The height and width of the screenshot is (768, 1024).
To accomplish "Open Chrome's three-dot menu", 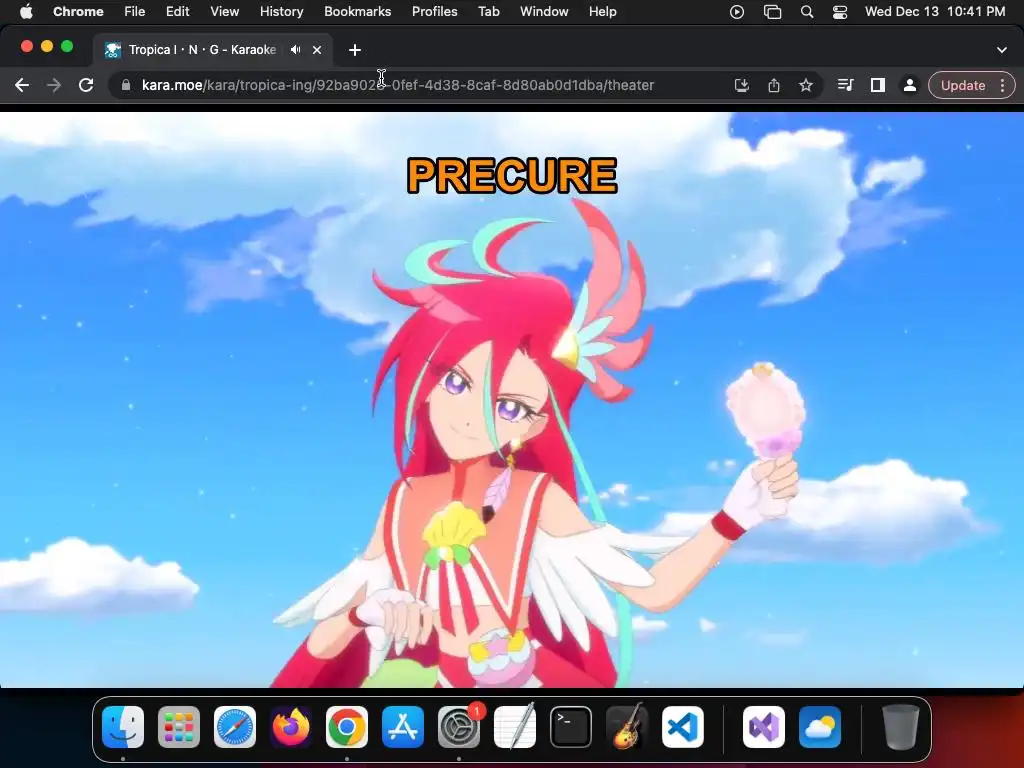I will [x=1003, y=86].
